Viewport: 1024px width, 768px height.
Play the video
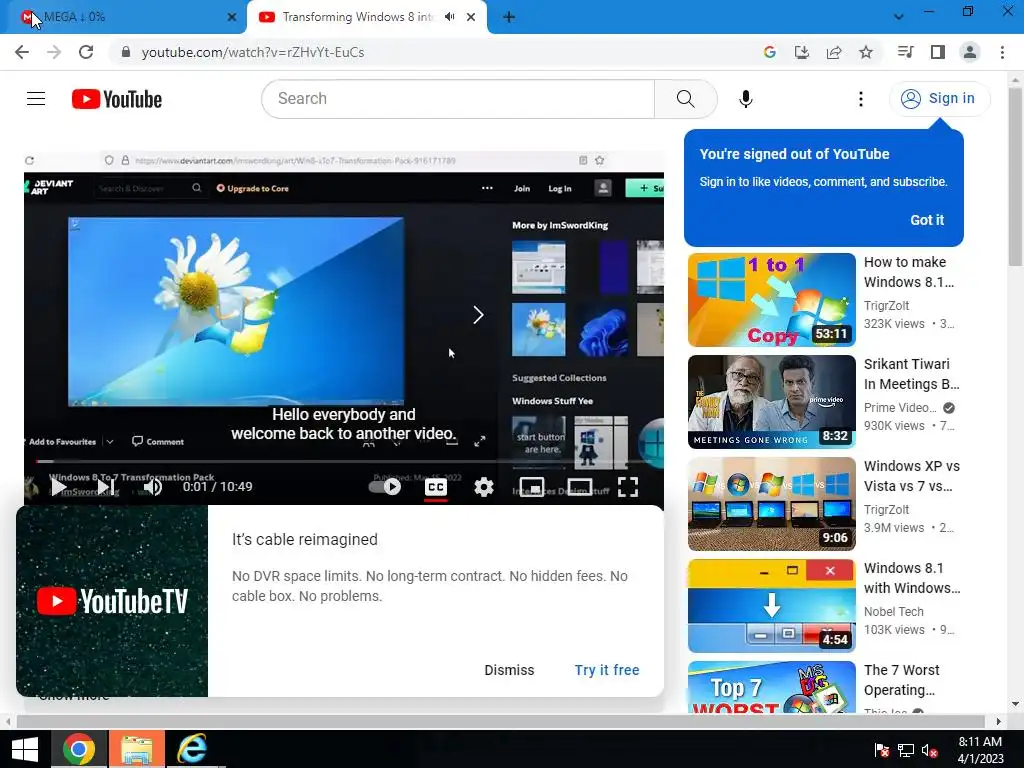59,487
